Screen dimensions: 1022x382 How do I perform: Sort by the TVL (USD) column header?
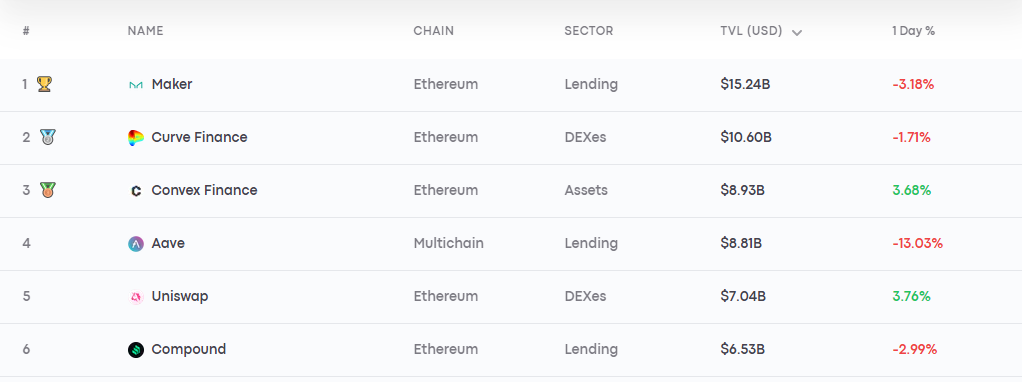pos(751,31)
